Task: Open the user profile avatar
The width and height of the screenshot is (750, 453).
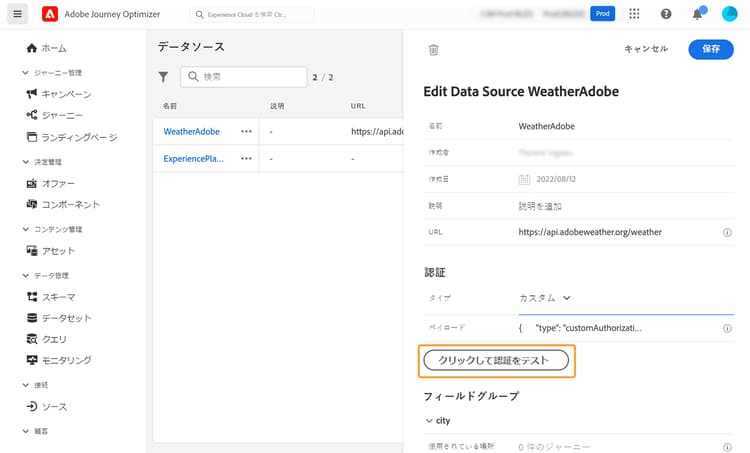Action: (729, 14)
